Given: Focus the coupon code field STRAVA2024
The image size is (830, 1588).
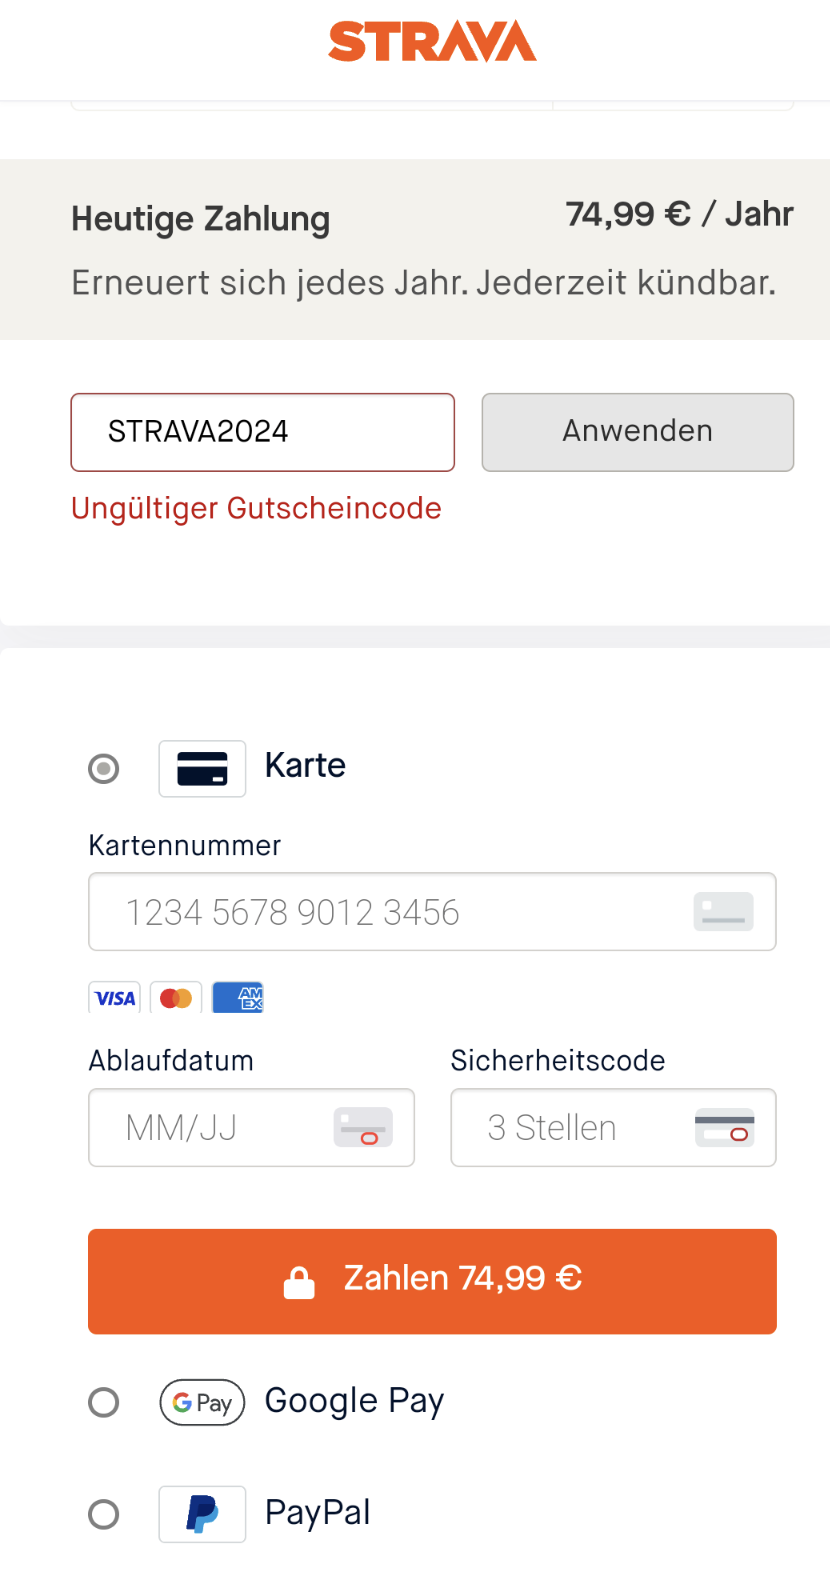Looking at the screenshot, I should click(262, 432).
